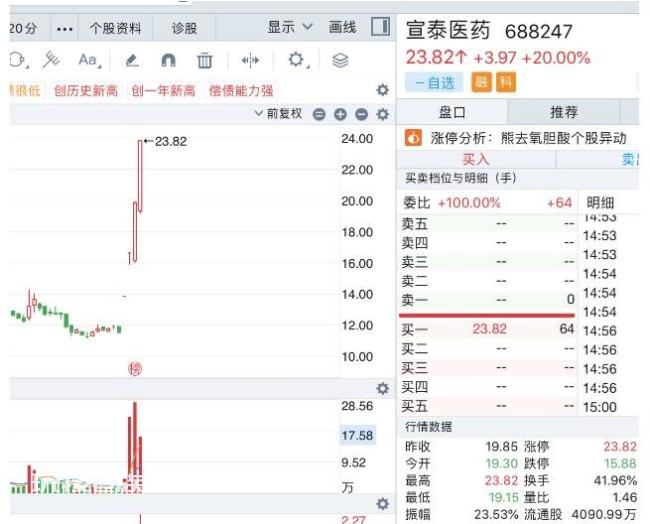Click the orange 融 badge
650x524 pixels.
[481, 82]
